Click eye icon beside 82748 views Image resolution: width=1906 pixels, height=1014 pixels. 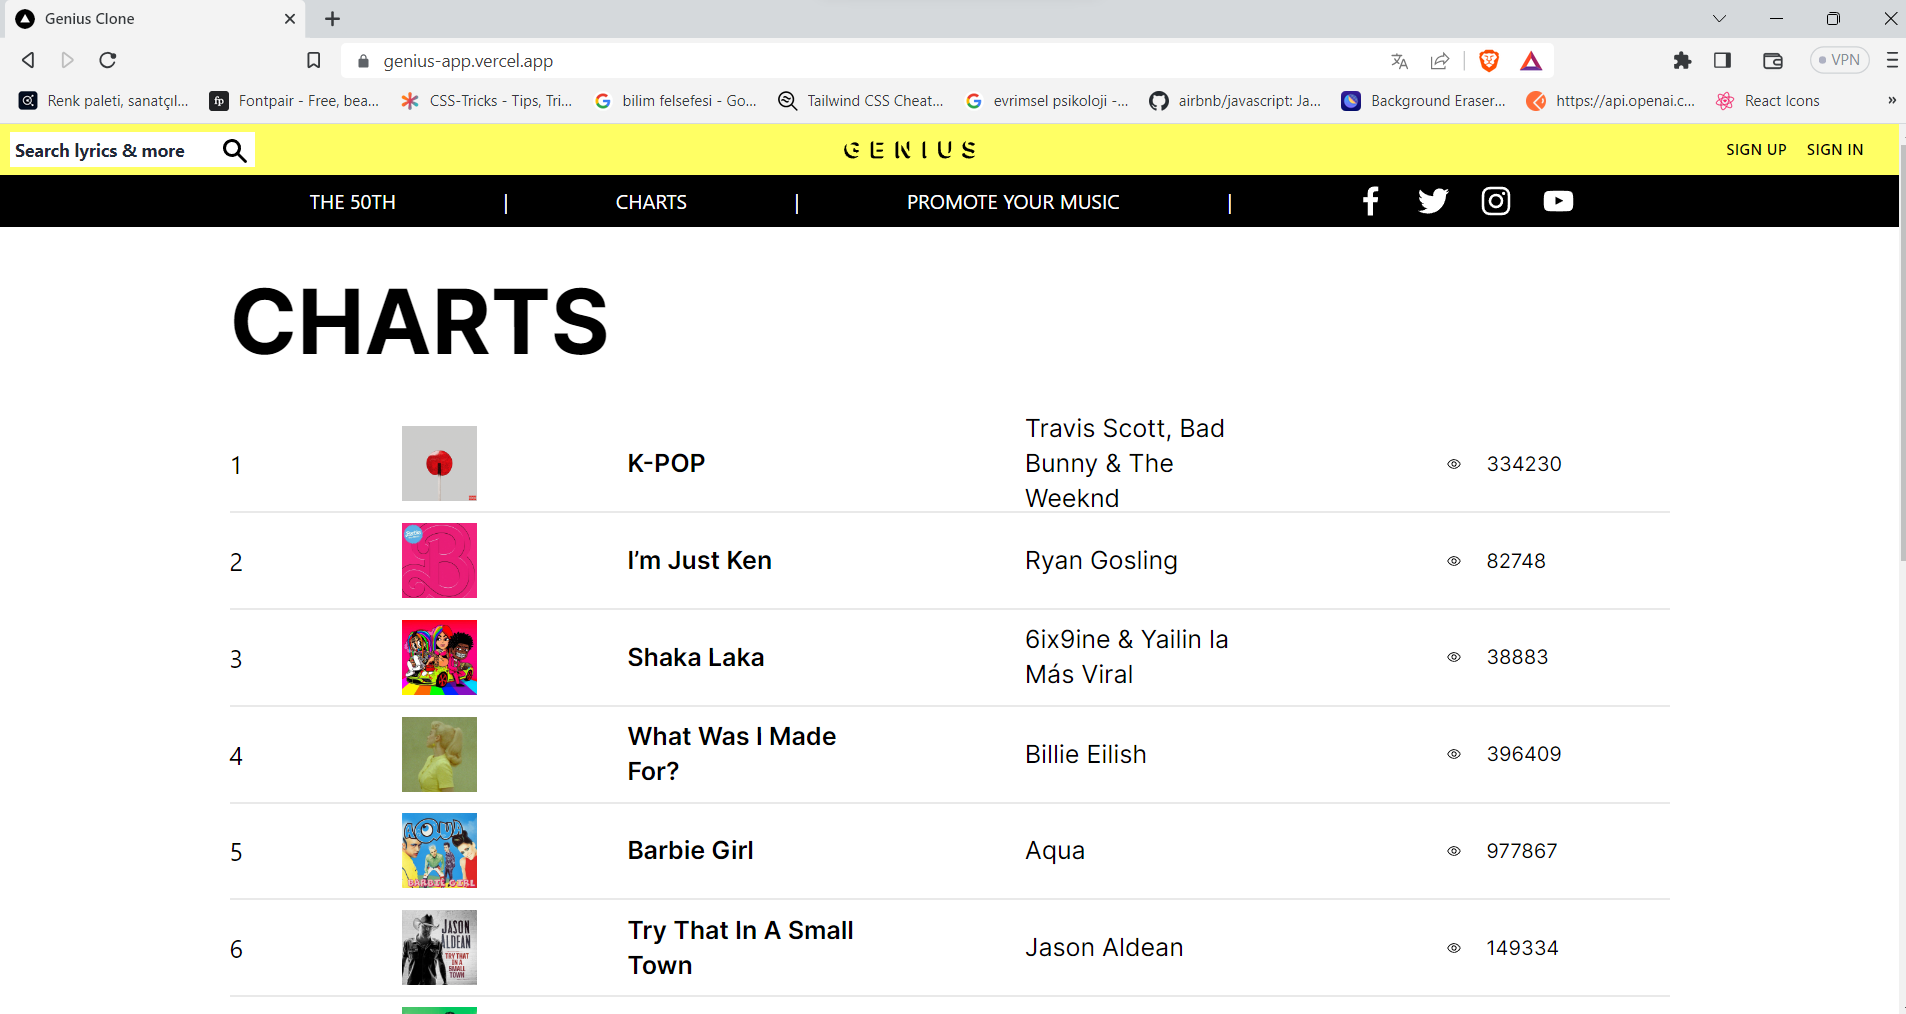click(1454, 561)
